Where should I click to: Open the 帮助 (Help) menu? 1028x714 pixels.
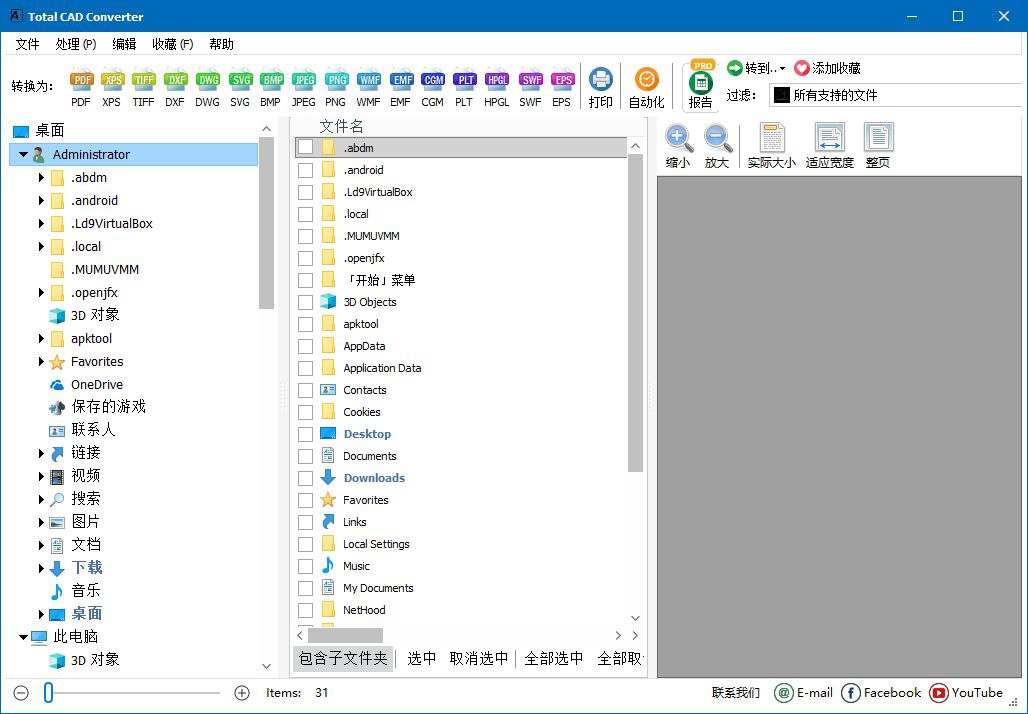point(221,44)
